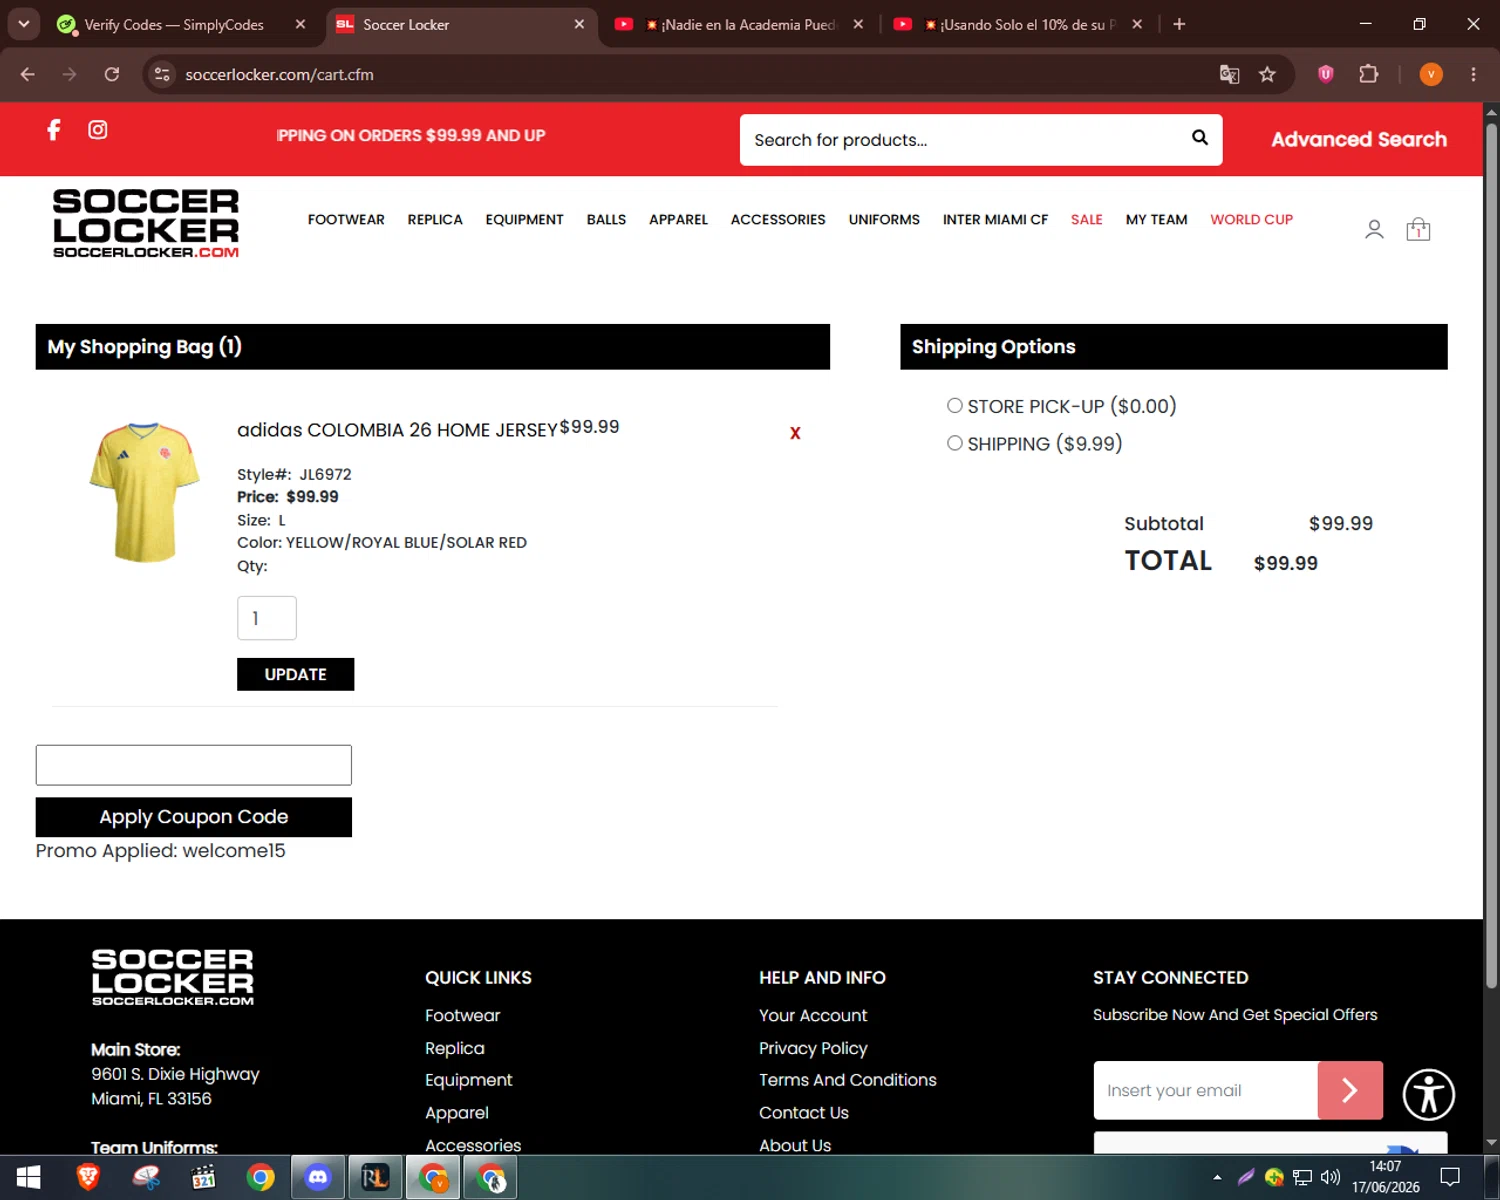Open the SALE menu item
The width and height of the screenshot is (1500, 1200).
click(x=1086, y=219)
